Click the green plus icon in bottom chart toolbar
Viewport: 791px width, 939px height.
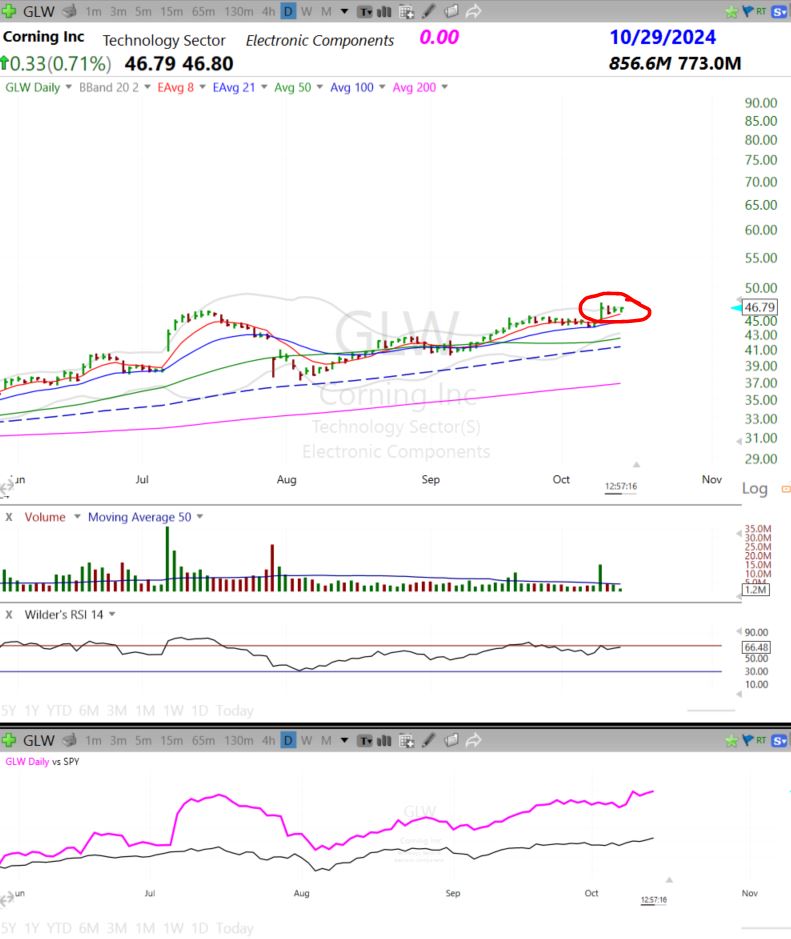point(8,740)
